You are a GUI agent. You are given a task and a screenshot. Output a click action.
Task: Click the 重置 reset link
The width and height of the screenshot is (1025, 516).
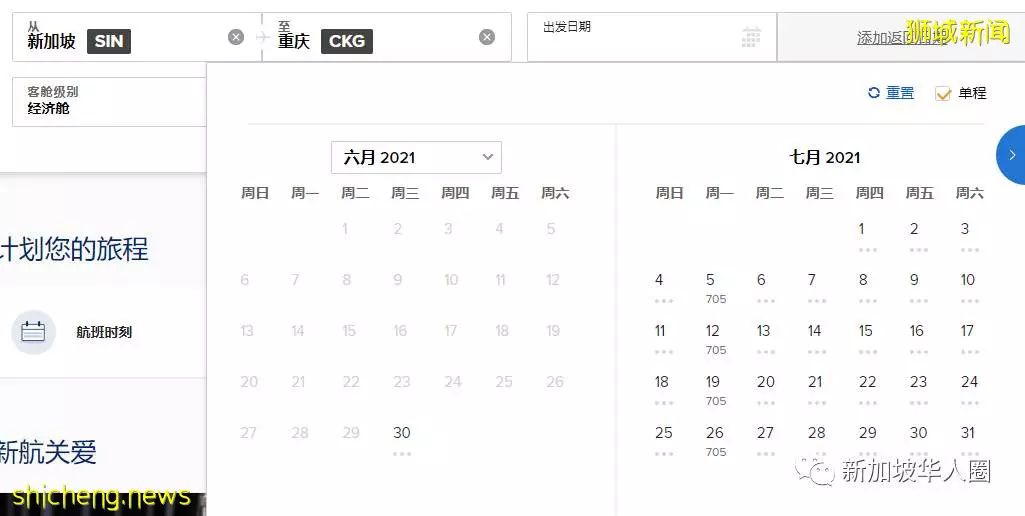click(x=900, y=93)
